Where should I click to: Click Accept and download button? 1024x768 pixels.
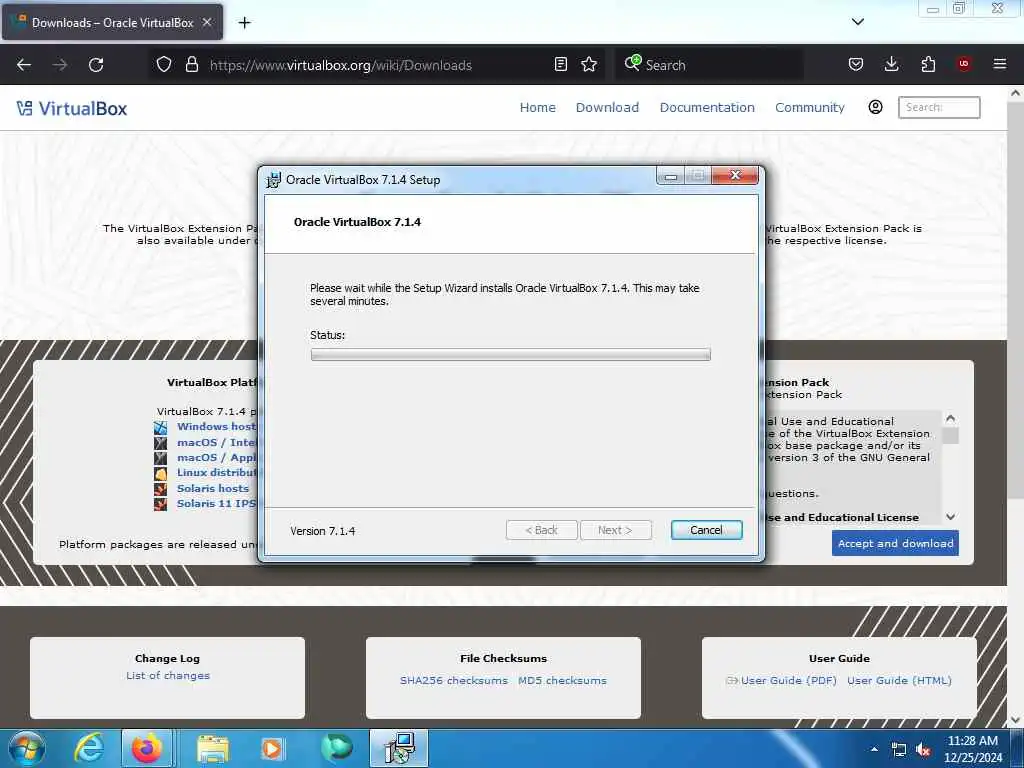pyautogui.click(x=895, y=543)
